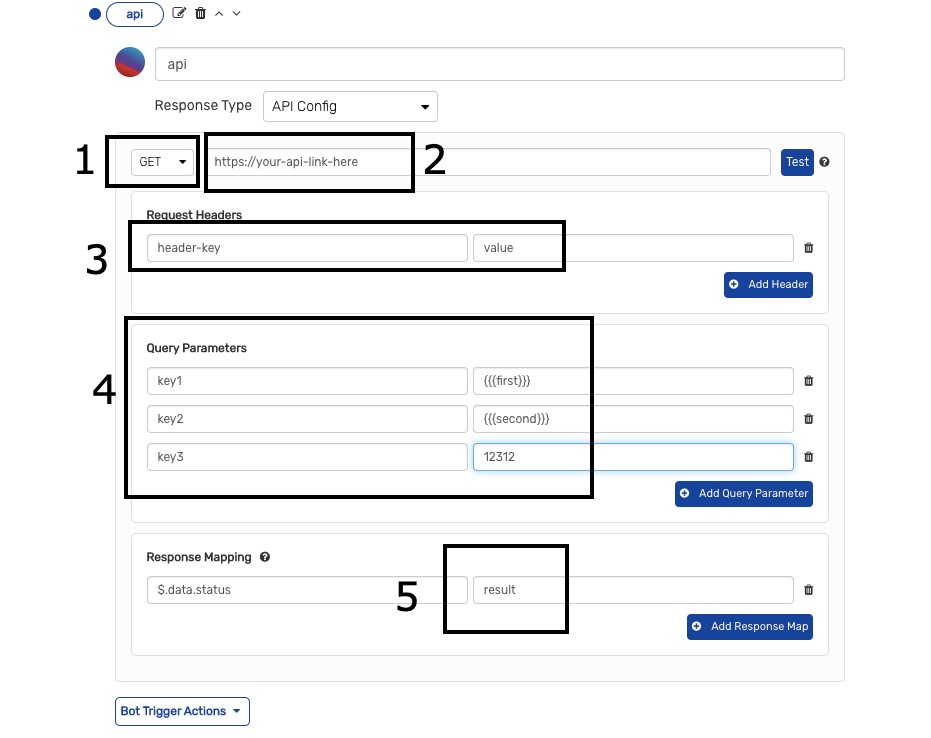Select the api pill label

click(134, 14)
